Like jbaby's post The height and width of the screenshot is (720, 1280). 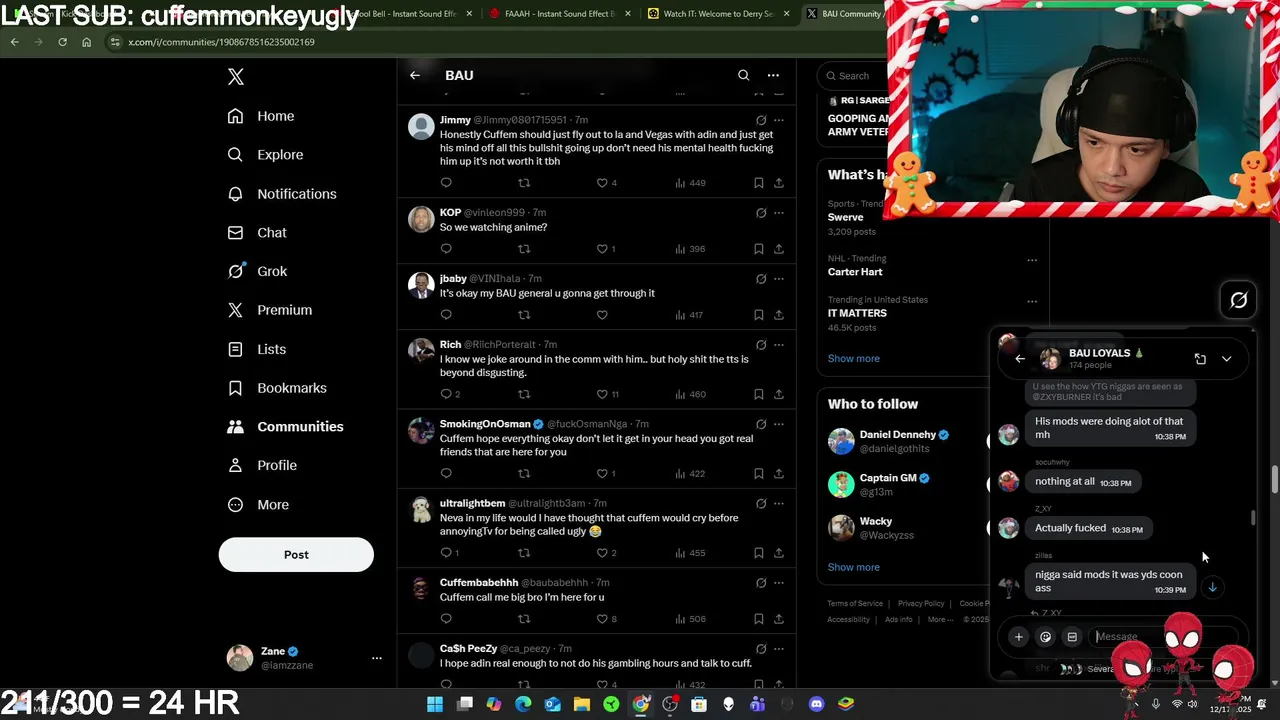(x=602, y=315)
